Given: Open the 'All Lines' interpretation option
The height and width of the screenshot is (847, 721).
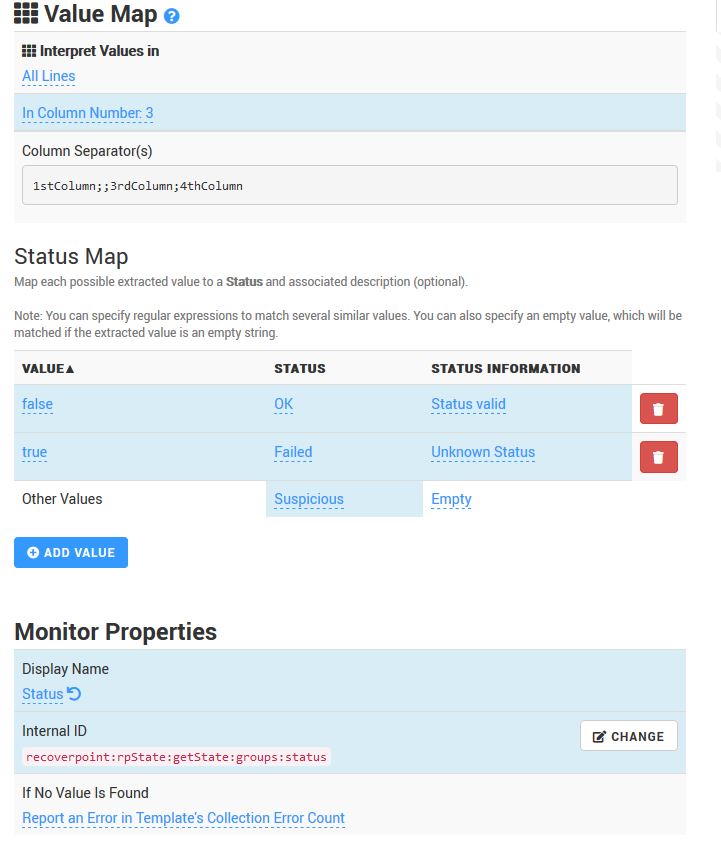Looking at the screenshot, I should pos(48,76).
